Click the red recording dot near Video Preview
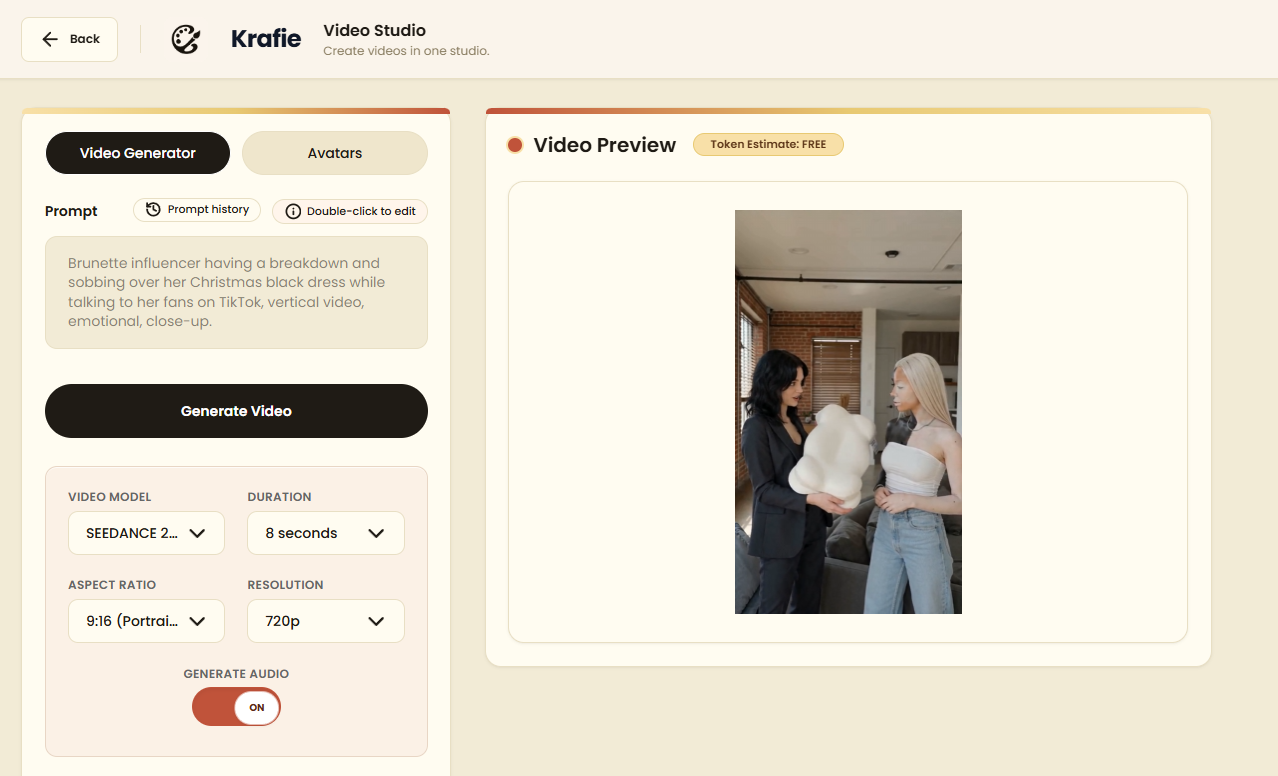This screenshot has width=1278, height=776. (515, 145)
